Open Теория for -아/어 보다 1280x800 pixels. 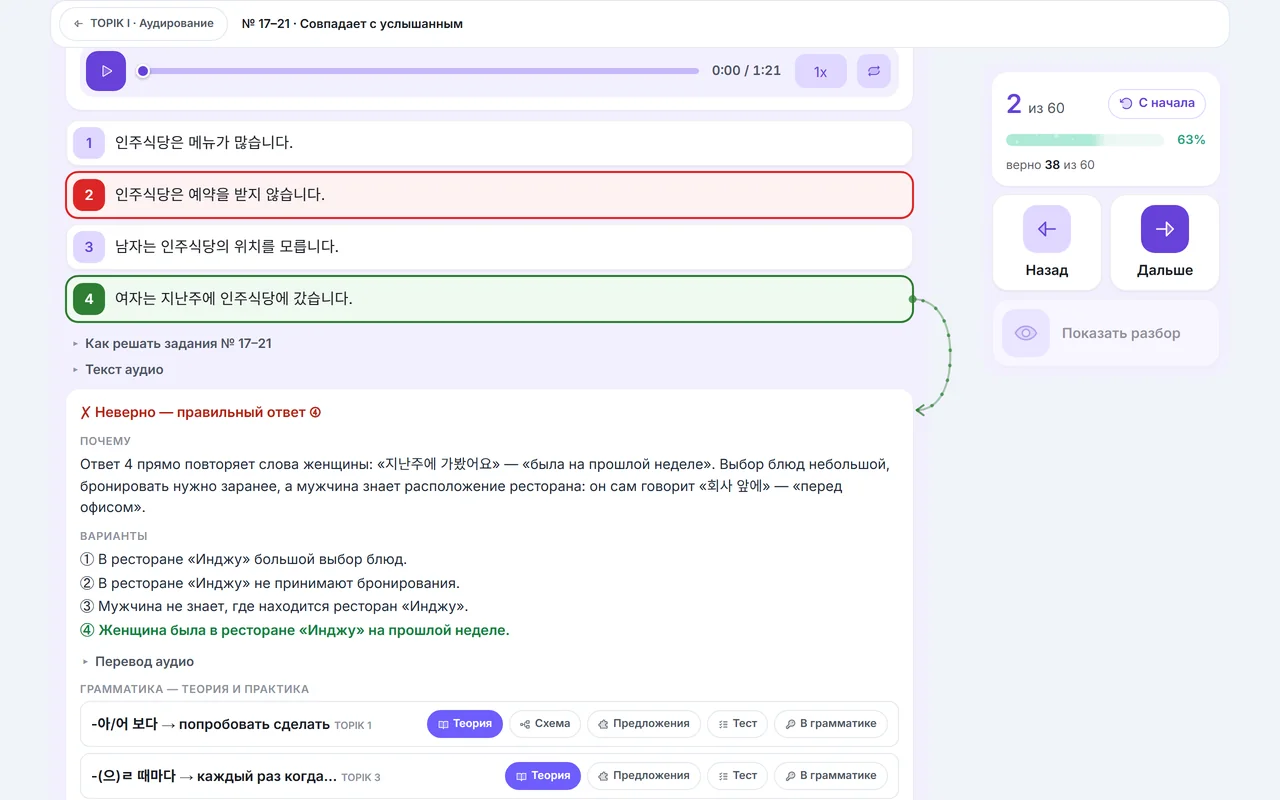pyautogui.click(x=465, y=724)
